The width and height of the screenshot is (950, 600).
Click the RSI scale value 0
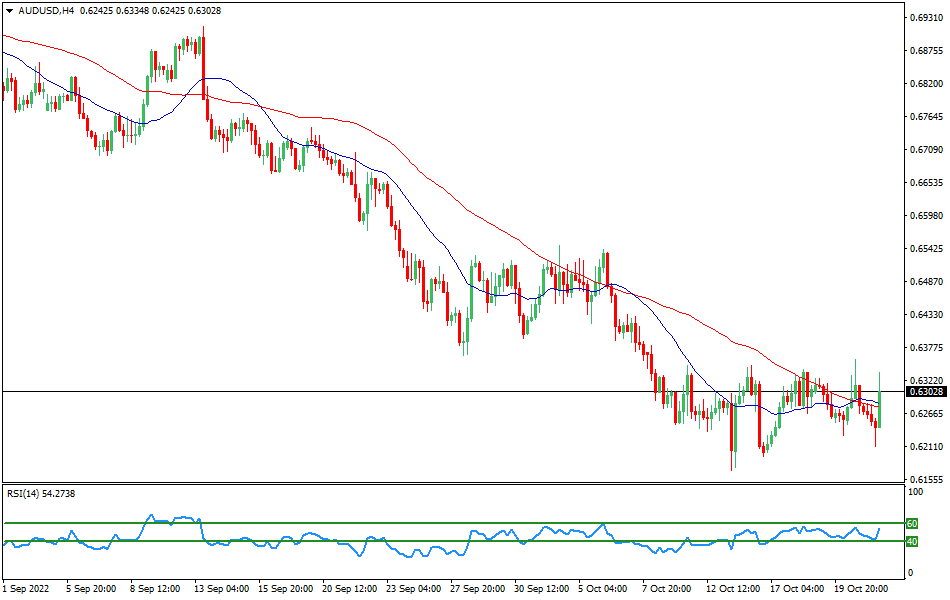click(909, 573)
